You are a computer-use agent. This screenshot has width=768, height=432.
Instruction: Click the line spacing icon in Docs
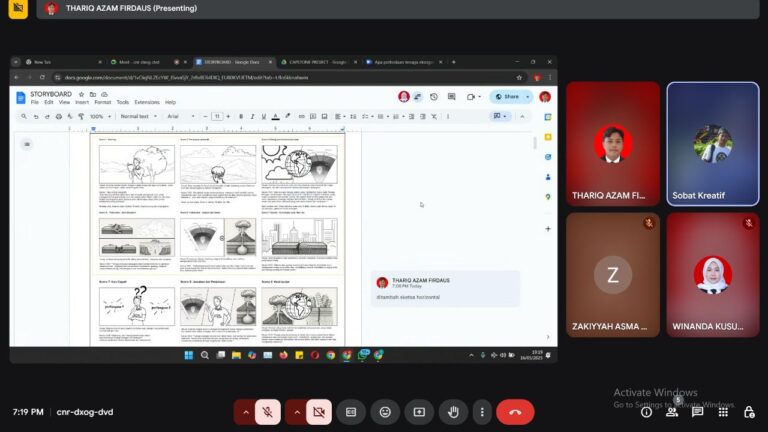click(353, 117)
